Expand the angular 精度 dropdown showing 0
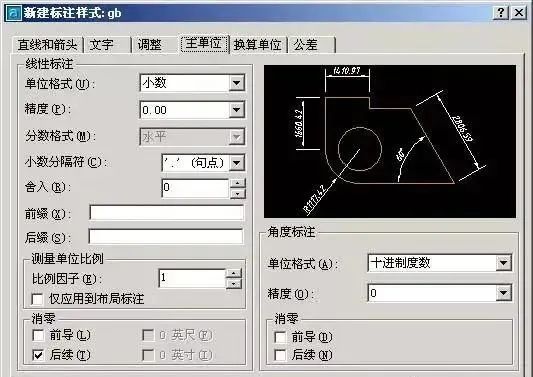This screenshot has width=533, height=377. point(440,293)
